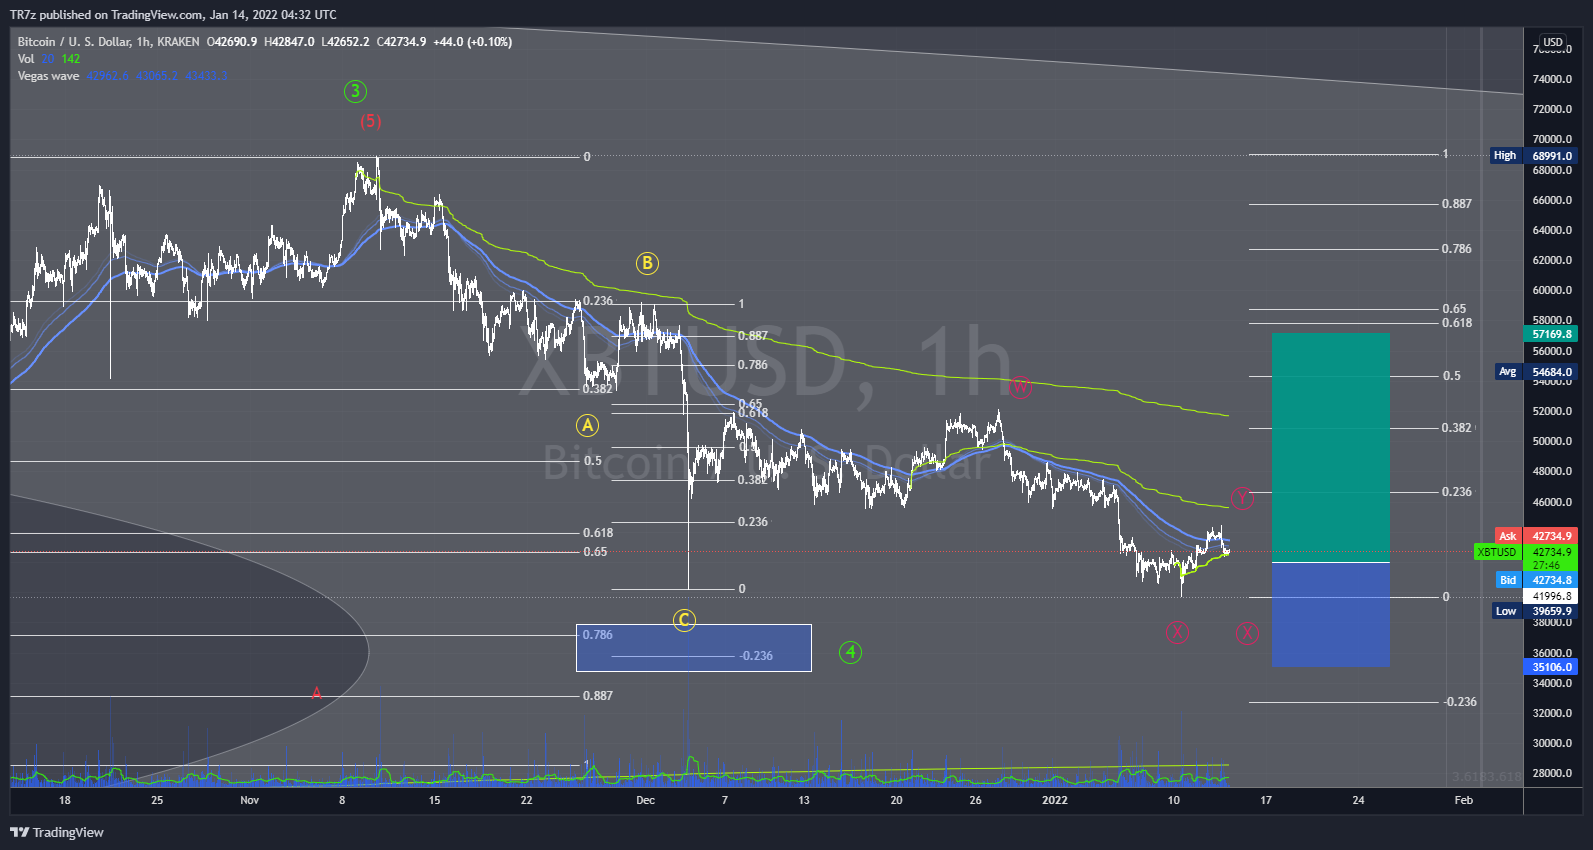The image size is (1593, 850).
Task: Click date axis label 22
Action: (526, 800)
